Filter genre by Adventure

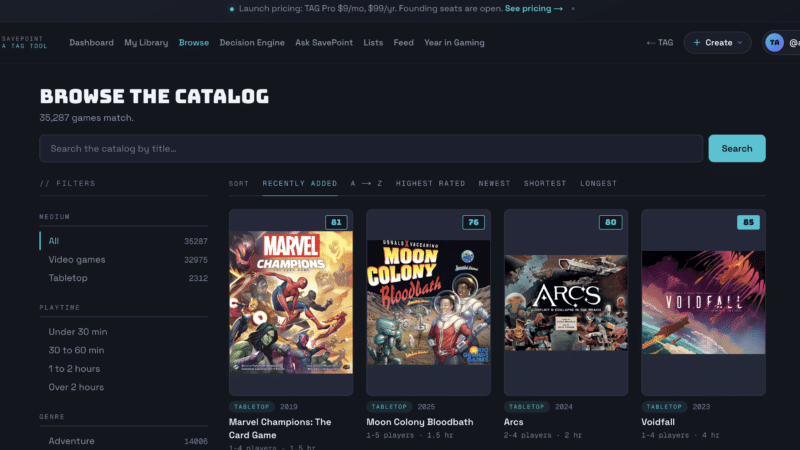pos(123,441)
